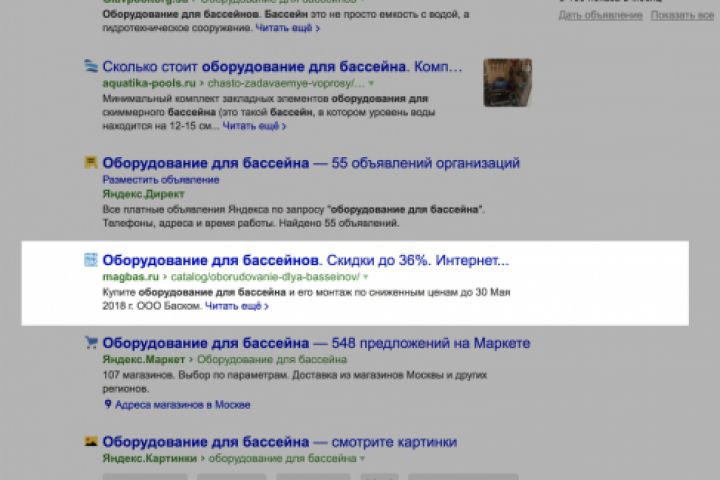Click the Яндекс.Директ green source link
The image size is (720, 480).
[143, 194]
